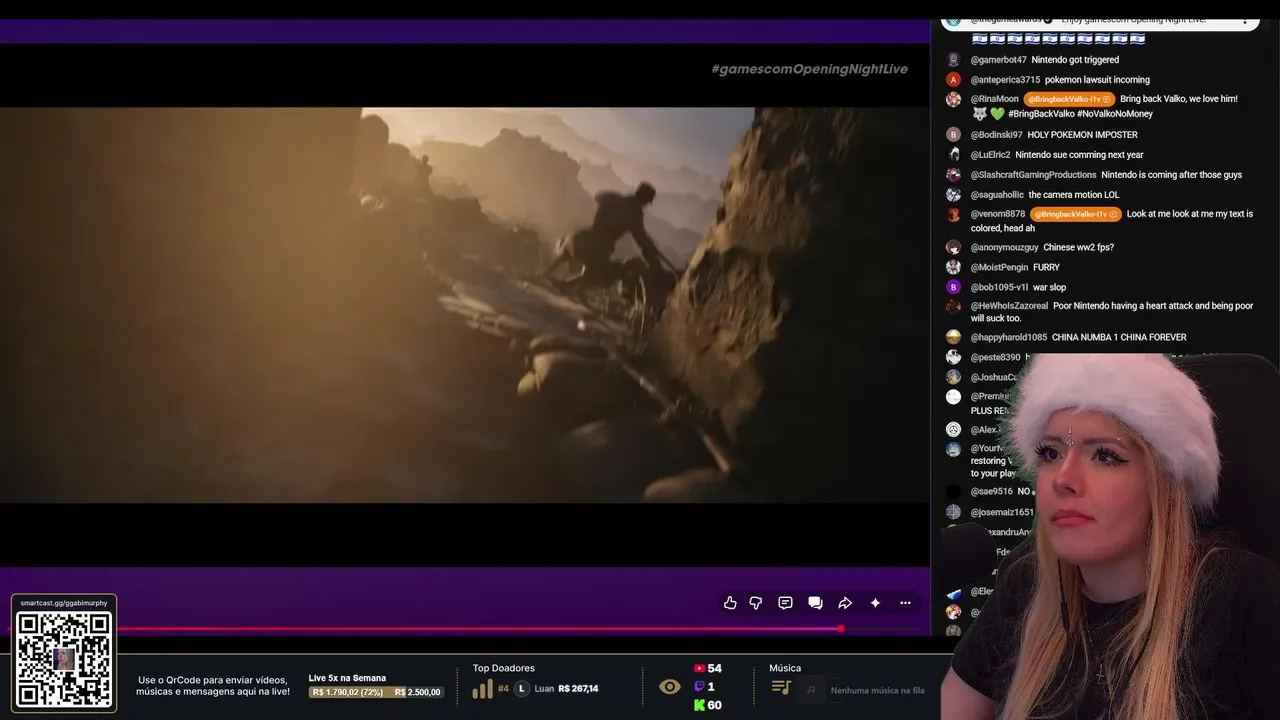Screen dimensions: 1280x720
Task: Click username @venom8878 in chat
Action: click(x=997, y=214)
